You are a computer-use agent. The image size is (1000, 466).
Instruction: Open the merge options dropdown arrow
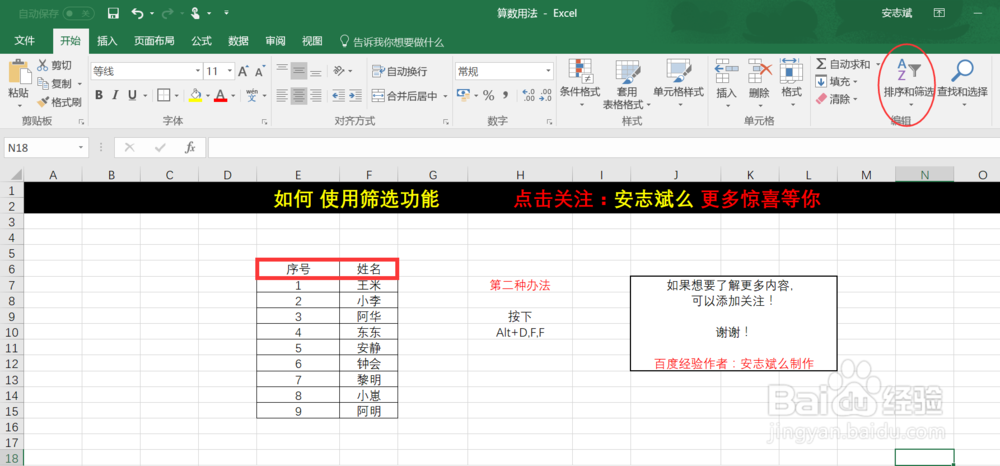pos(445,96)
